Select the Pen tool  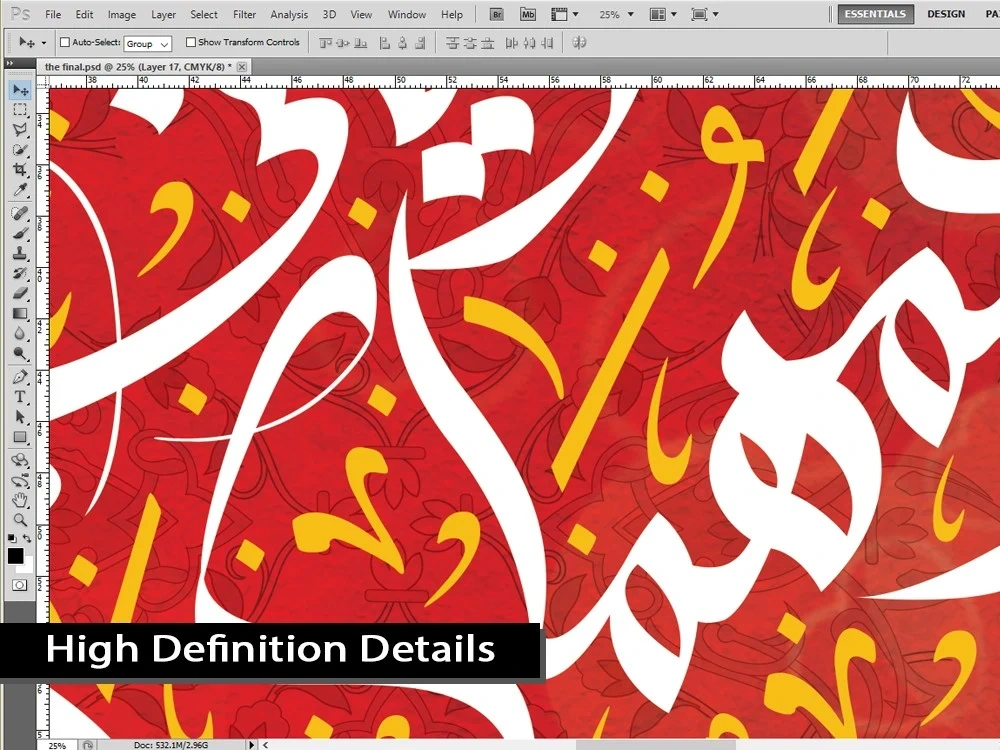[20, 376]
